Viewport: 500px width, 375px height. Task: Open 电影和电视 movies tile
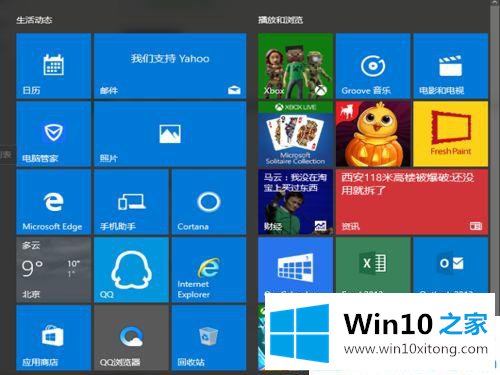(x=451, y=66)
